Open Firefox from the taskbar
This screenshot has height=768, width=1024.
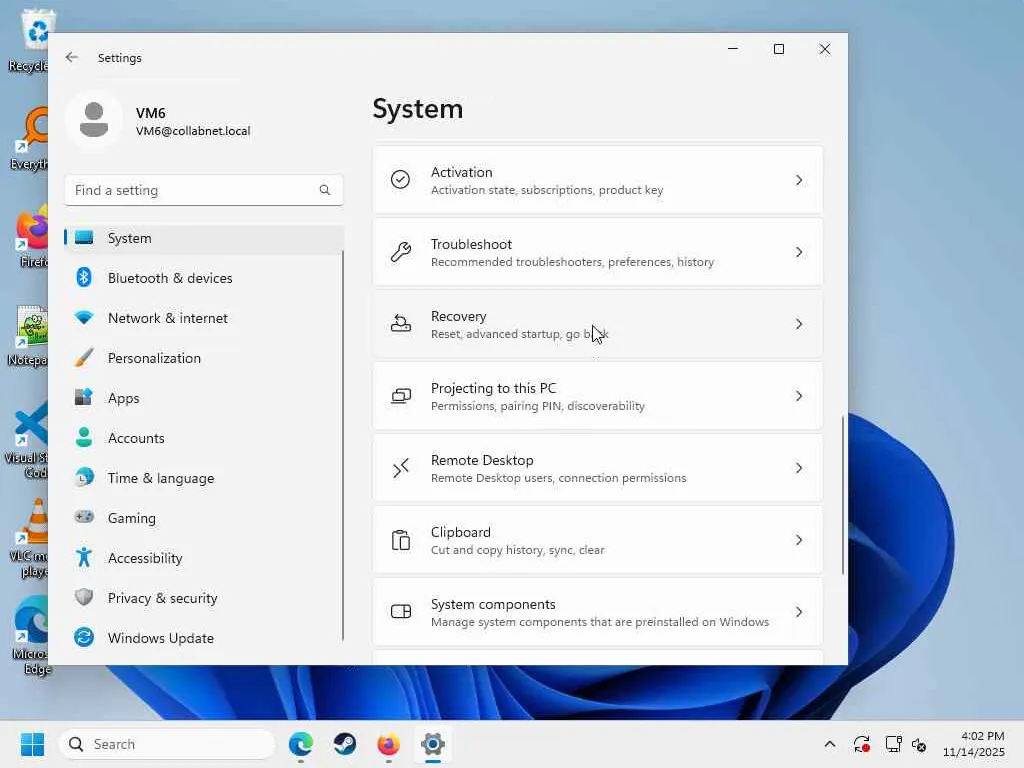pos(389,744)
